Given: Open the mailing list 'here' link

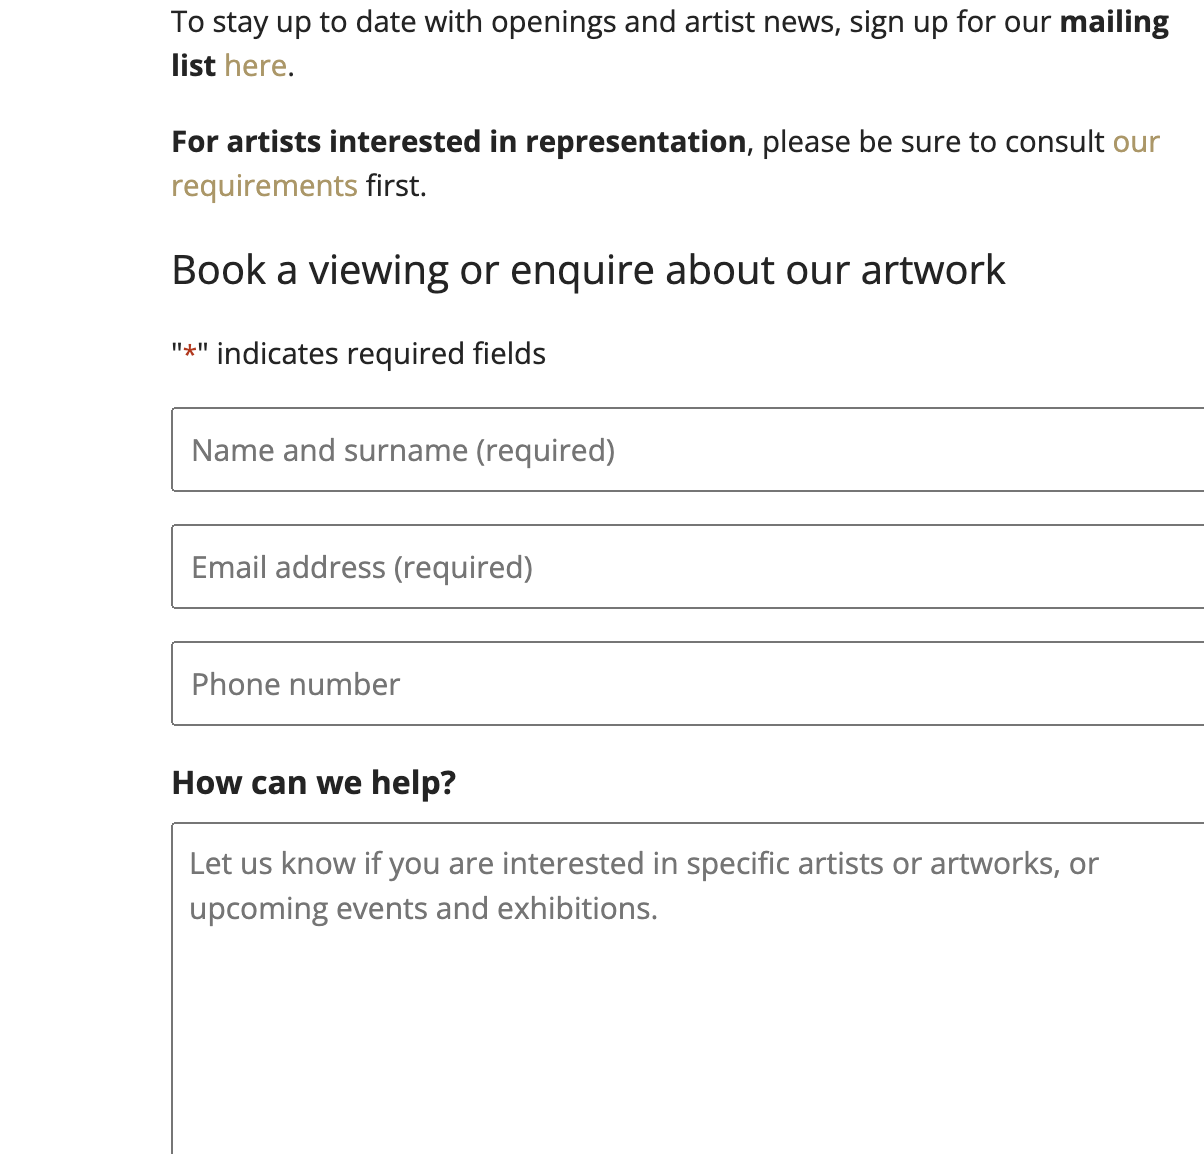Looking at the screenshot, I should tap(255, 66).
